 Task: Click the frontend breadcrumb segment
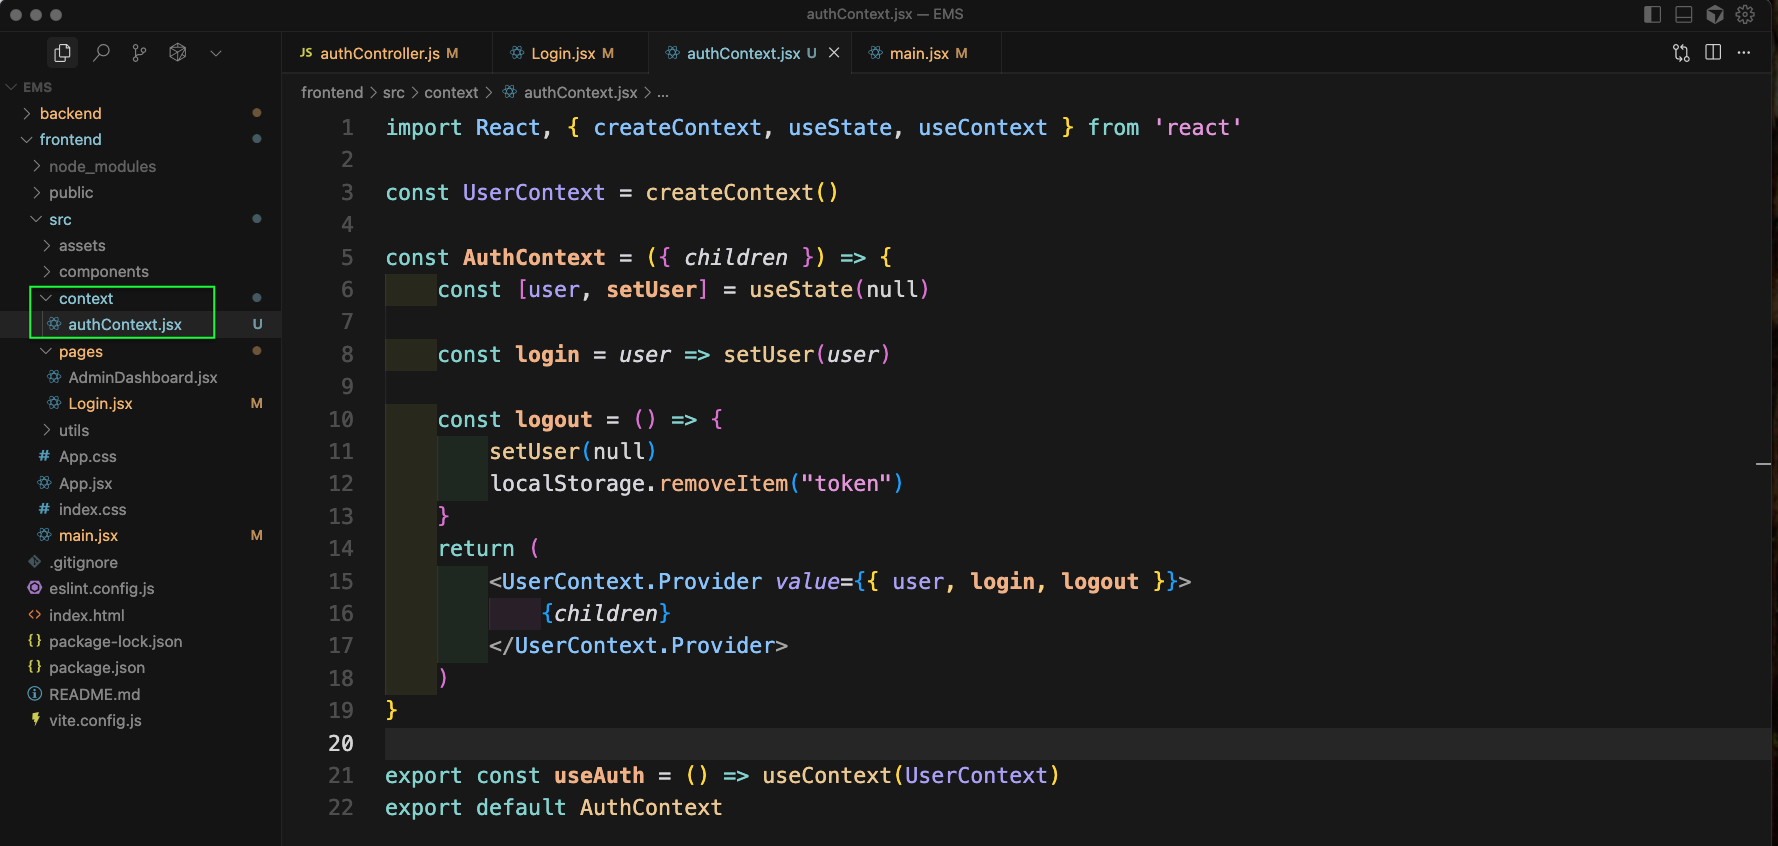(332, 92)
